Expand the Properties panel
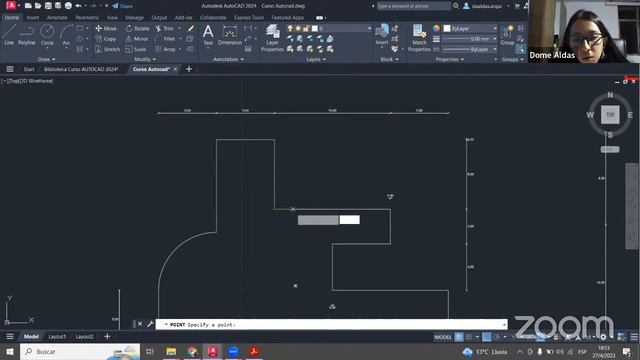 (449, 59)
